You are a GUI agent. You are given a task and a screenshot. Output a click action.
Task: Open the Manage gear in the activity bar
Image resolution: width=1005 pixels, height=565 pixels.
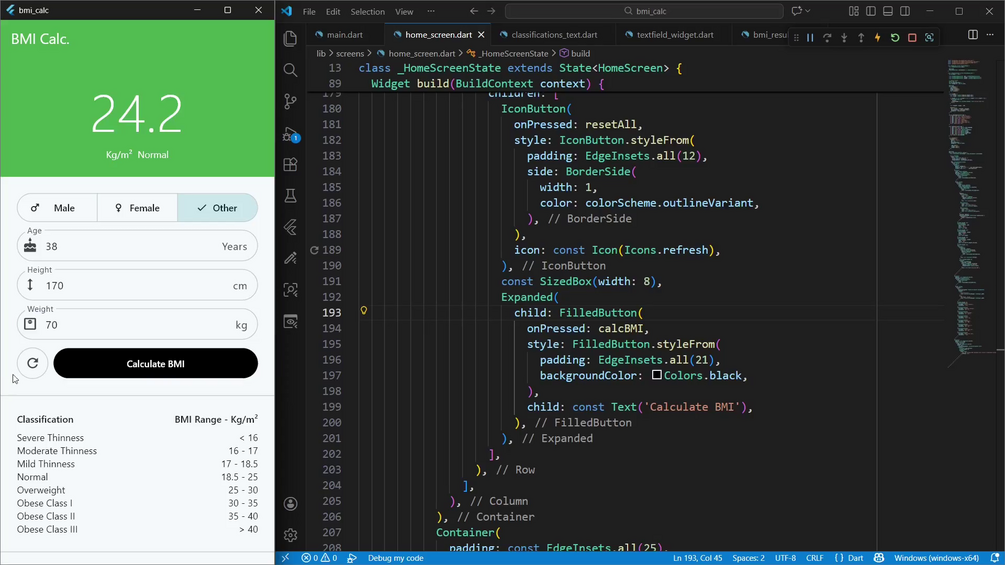[290, 535]
